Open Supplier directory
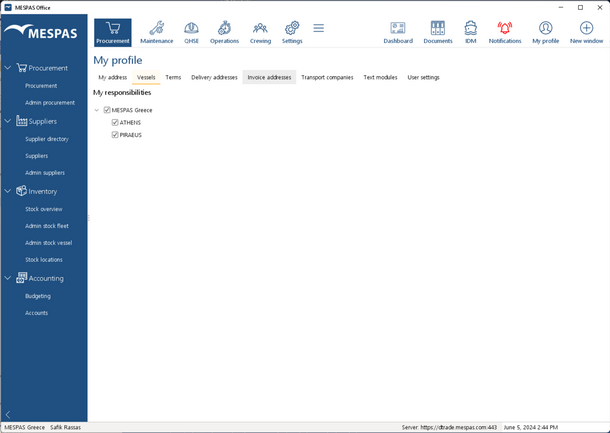The width and height of the screenshot is (610, 433). click(47, 139)
